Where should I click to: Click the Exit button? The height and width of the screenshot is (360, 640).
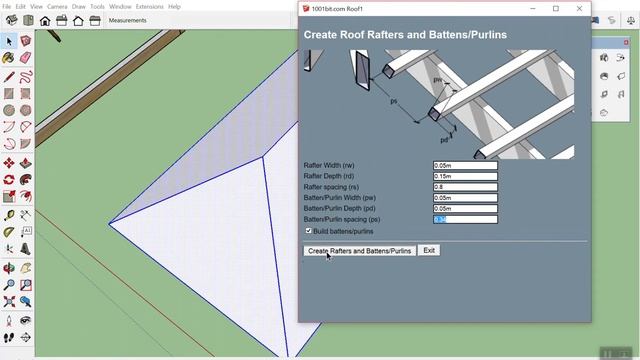(x=429, y=250)
